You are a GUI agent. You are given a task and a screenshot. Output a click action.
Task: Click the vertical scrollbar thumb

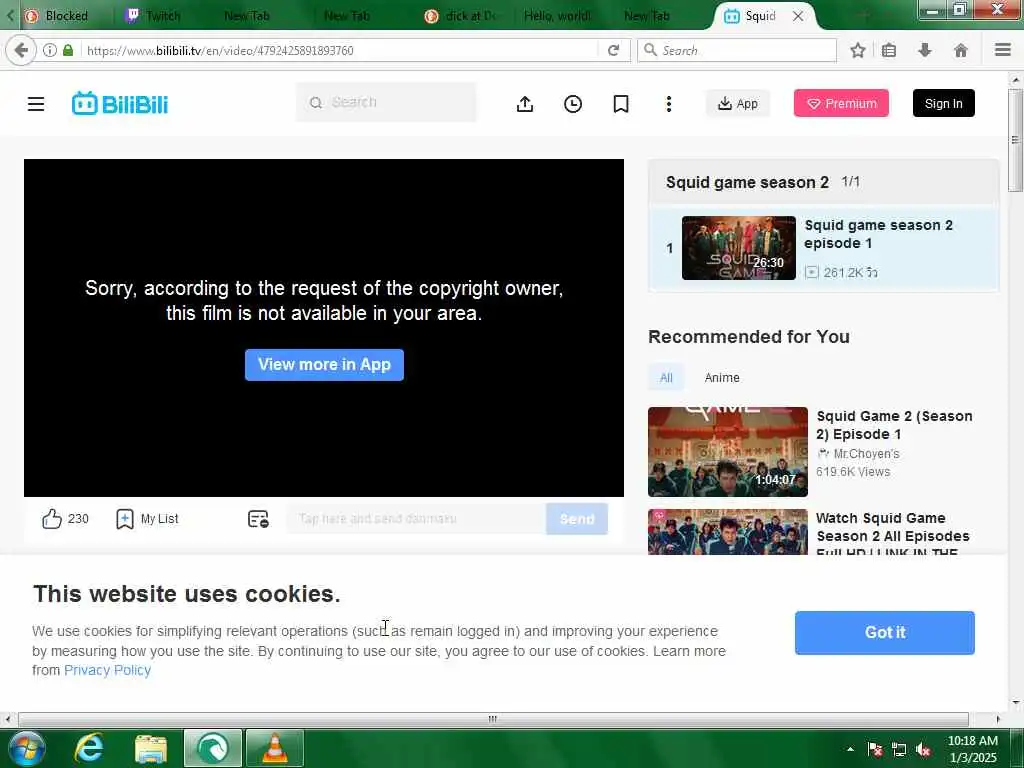click(x=1016, y=140)
